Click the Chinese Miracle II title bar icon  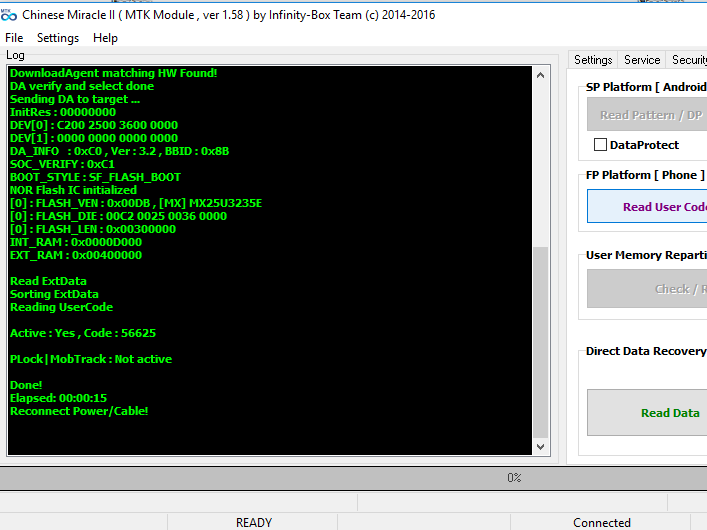(9, 15)
